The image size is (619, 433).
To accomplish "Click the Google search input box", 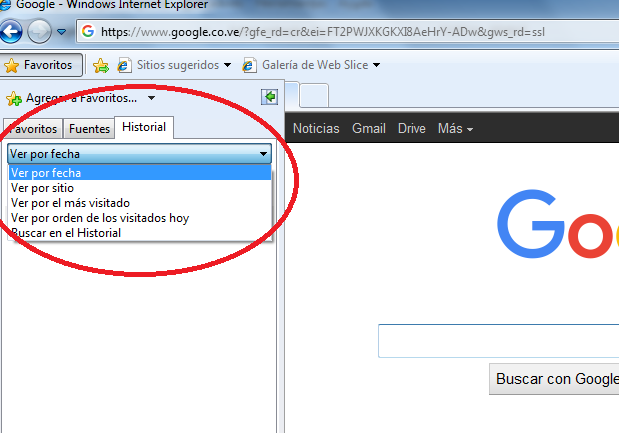I will click(x=499, y=341).
